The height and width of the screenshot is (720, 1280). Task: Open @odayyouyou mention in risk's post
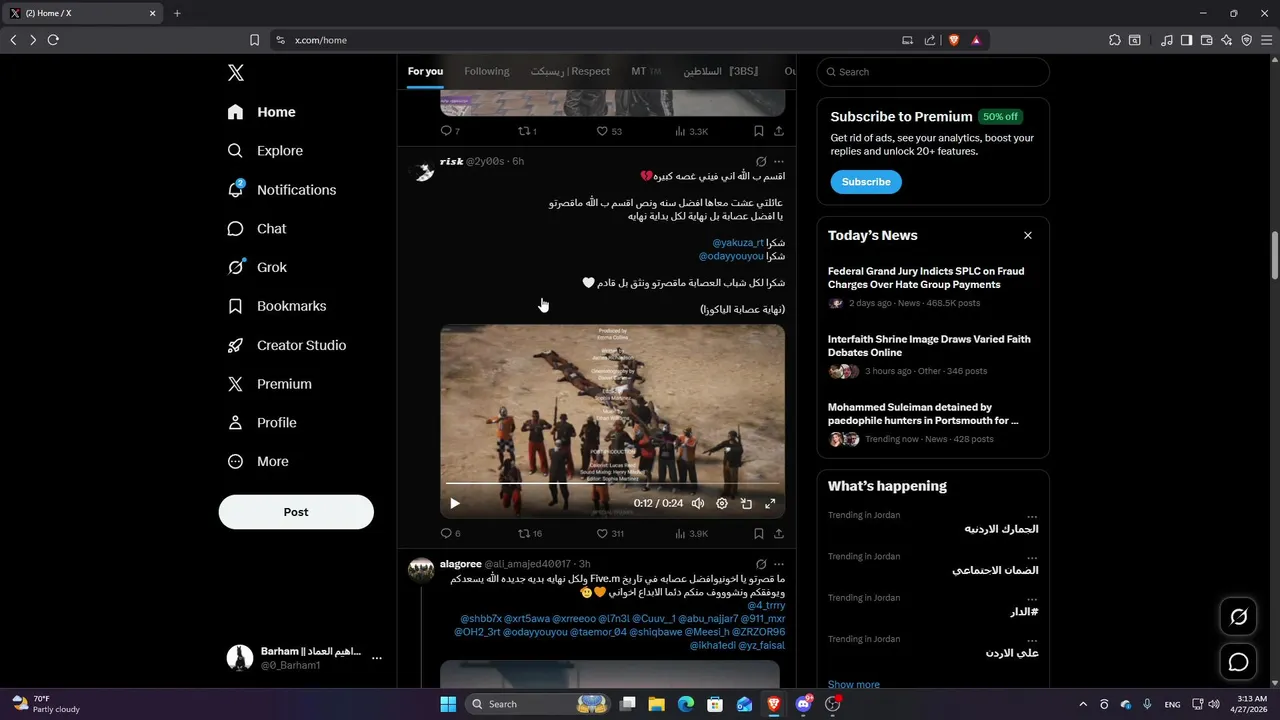click(731, 256)
